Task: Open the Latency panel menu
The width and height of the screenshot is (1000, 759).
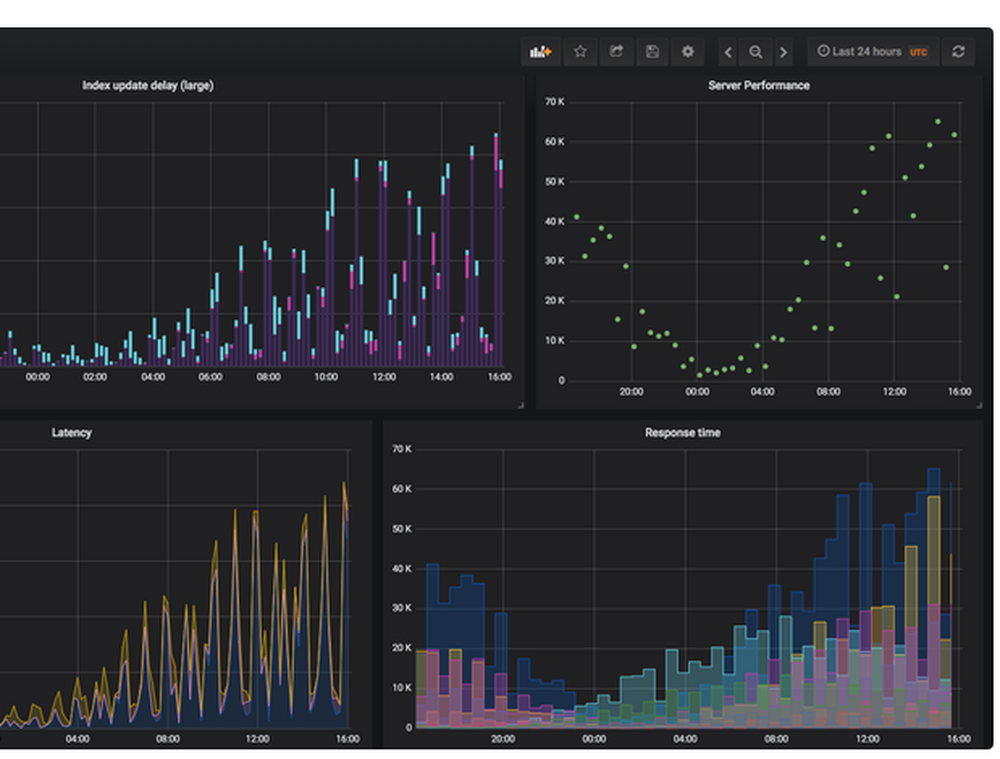Action: coord(71,432)
